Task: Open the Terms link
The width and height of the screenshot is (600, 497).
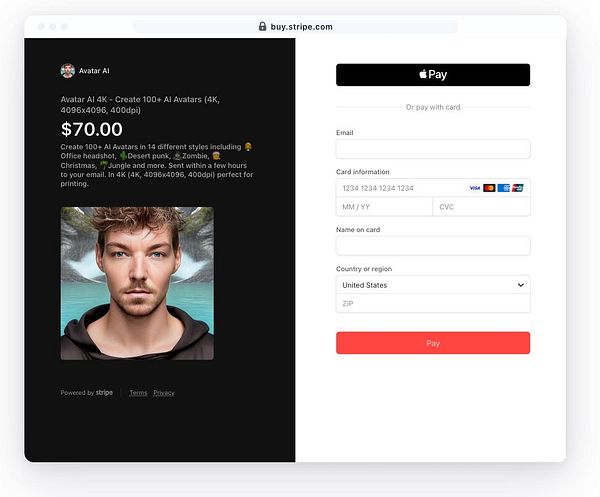Action: point(138,393)
